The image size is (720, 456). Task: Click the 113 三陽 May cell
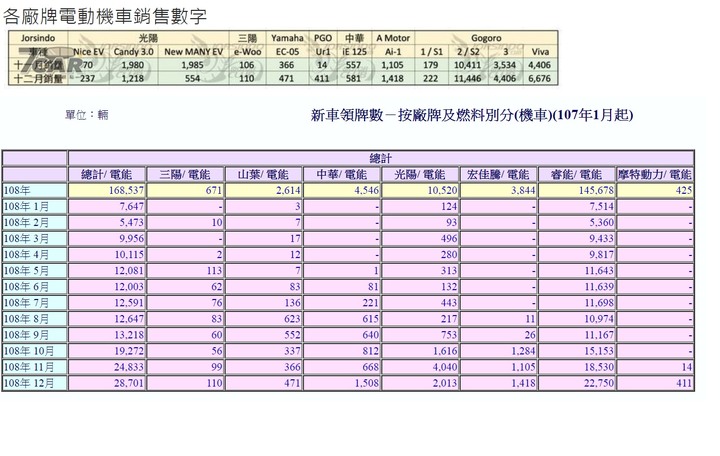tap(185, 270)
